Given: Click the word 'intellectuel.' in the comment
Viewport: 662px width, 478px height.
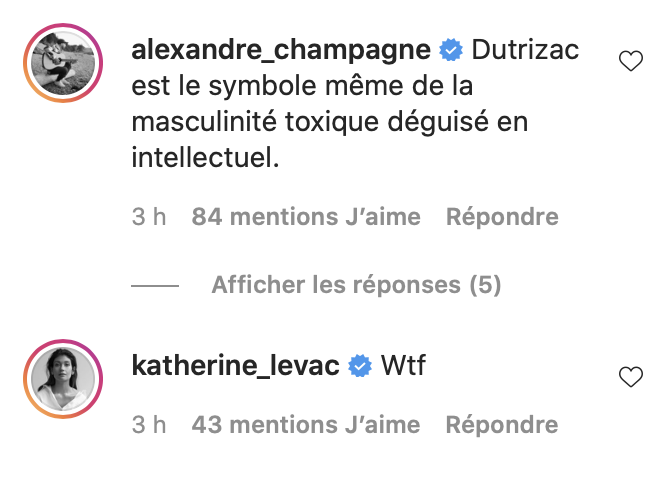Looking at the screenshot, I should pyautogui.click(x=205, y=158).
